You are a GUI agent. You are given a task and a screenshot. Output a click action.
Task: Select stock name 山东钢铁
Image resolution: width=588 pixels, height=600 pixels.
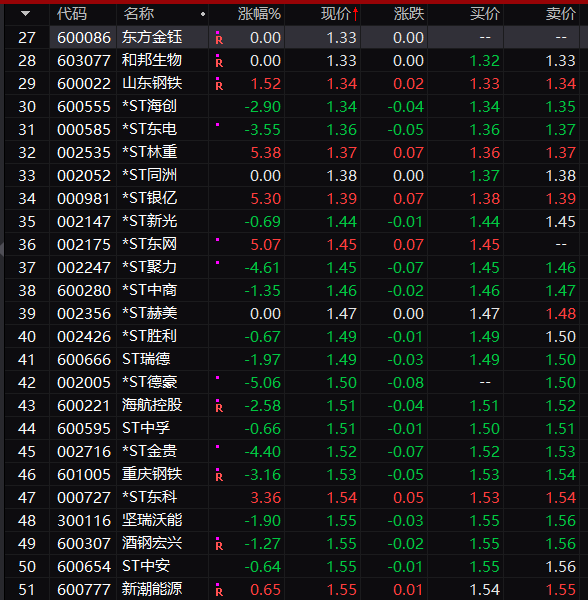(x=152, y=83)
